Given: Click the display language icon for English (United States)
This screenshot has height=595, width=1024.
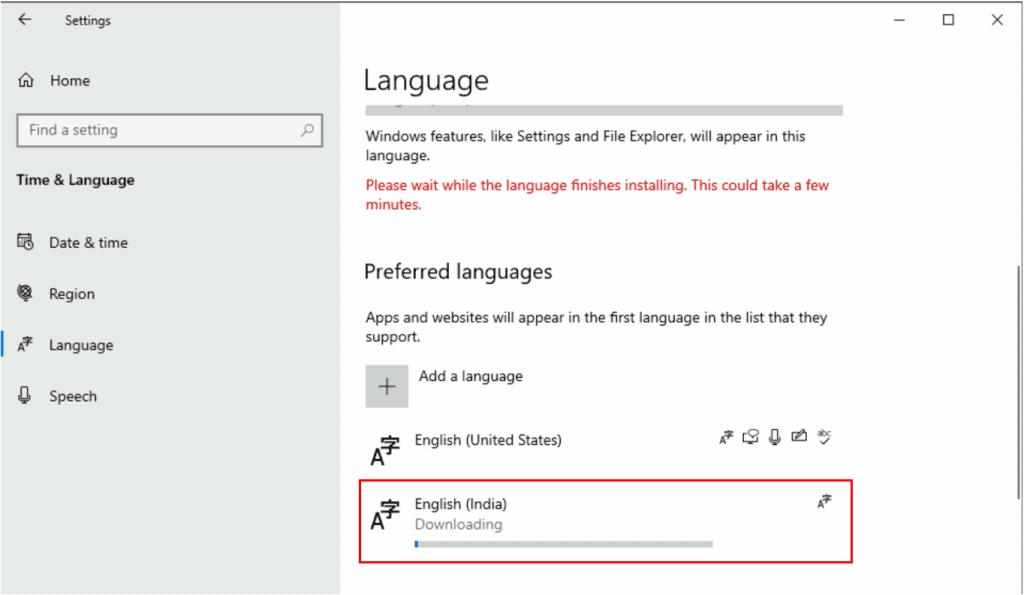Looking at the screenshot, I should pos(727,437).
